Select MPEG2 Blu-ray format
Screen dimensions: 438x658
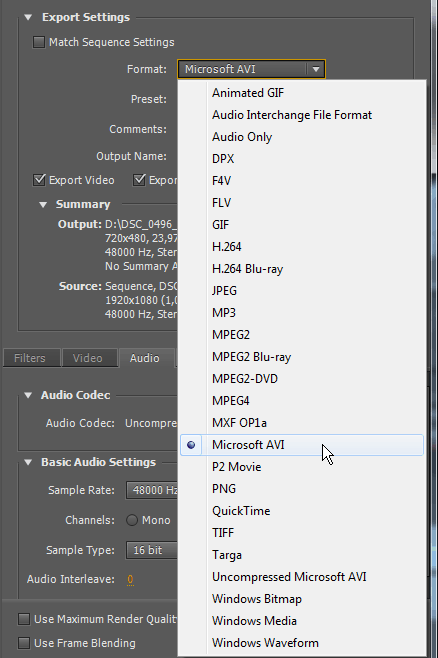pos(302,357)
